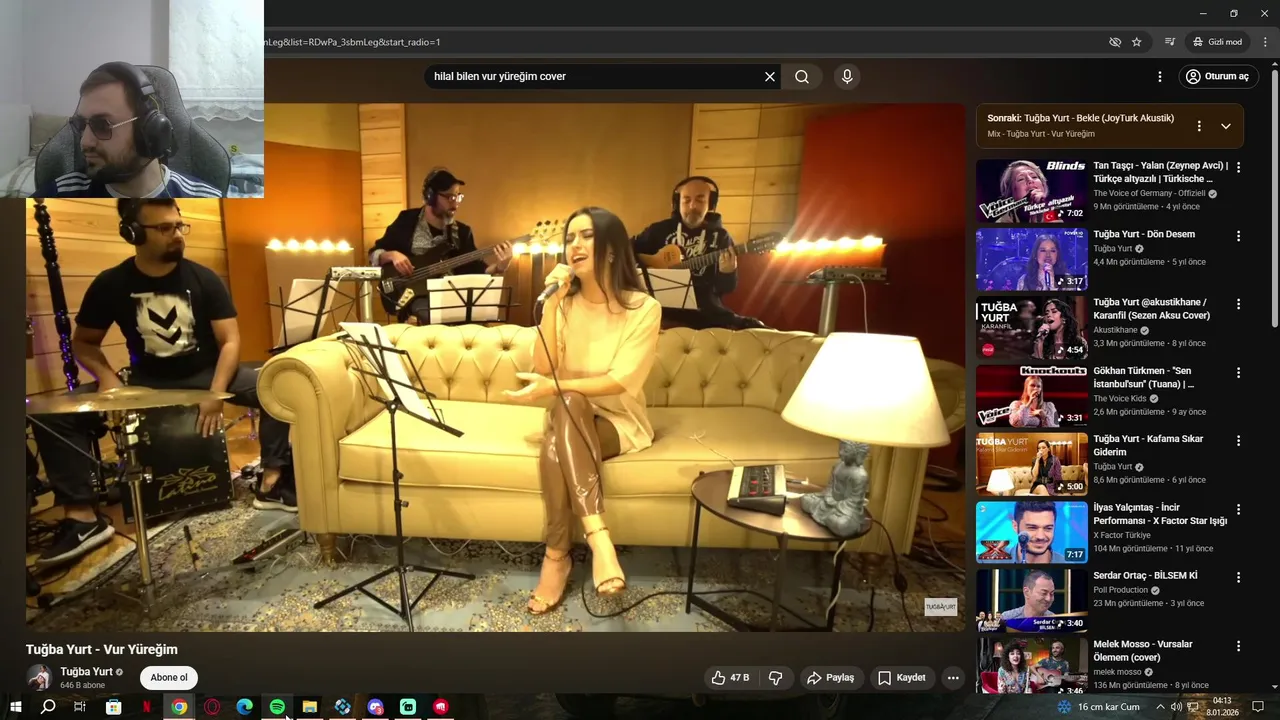Open options menu for Serdar Ortaç video
Viewport: 1280px width, 720px height.
tap(1239, 577)
